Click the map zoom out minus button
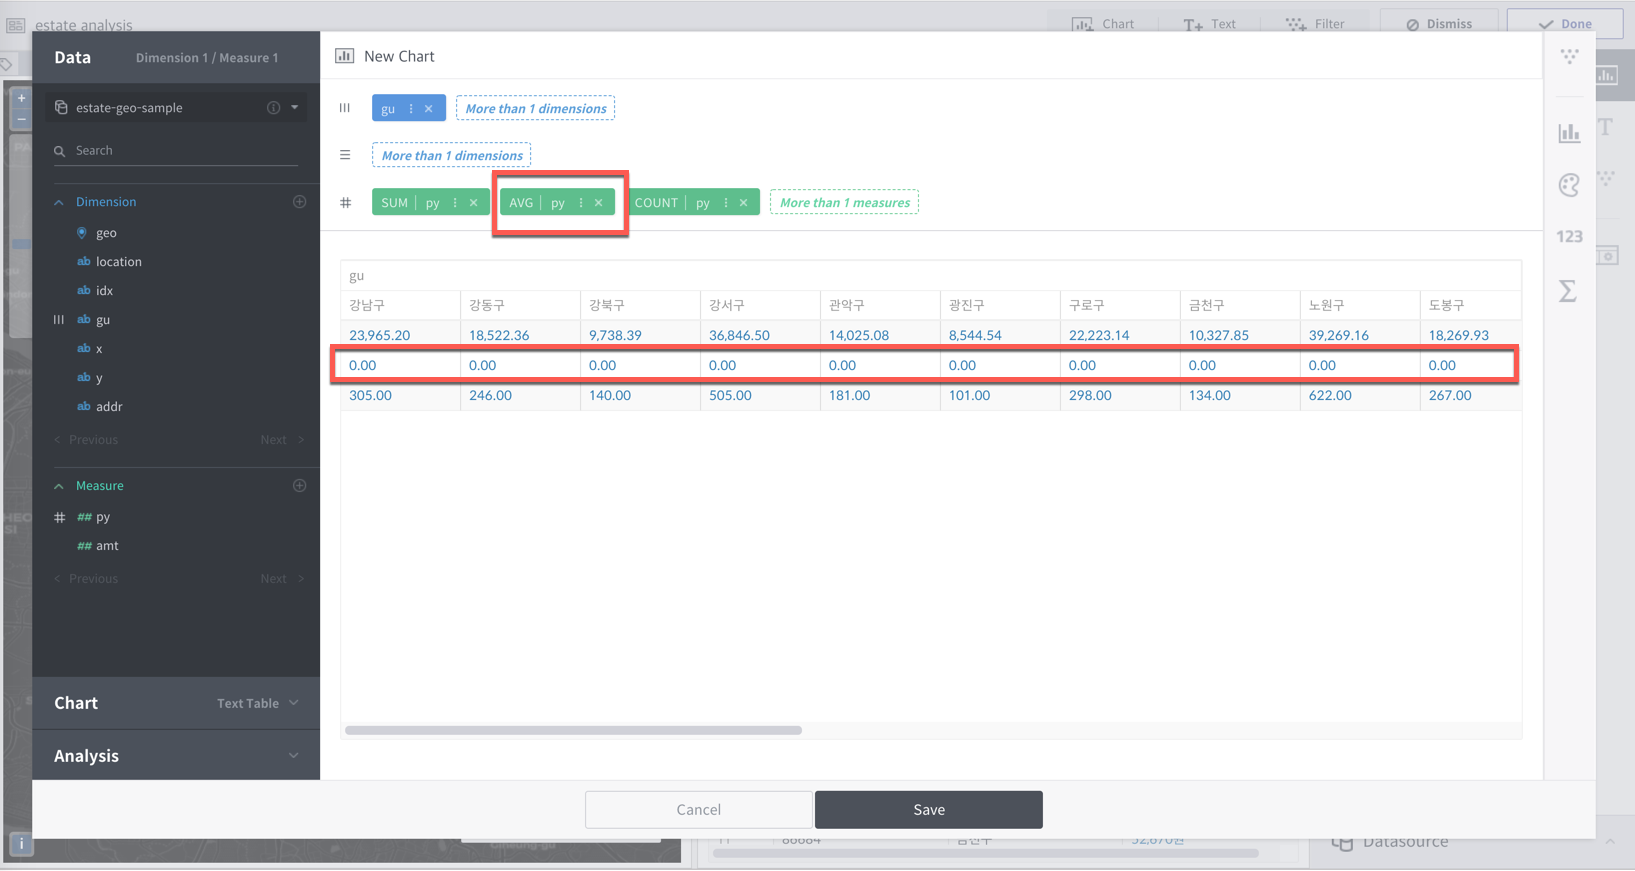This screenshot has height=871, width=1635. tap(21, 119)
